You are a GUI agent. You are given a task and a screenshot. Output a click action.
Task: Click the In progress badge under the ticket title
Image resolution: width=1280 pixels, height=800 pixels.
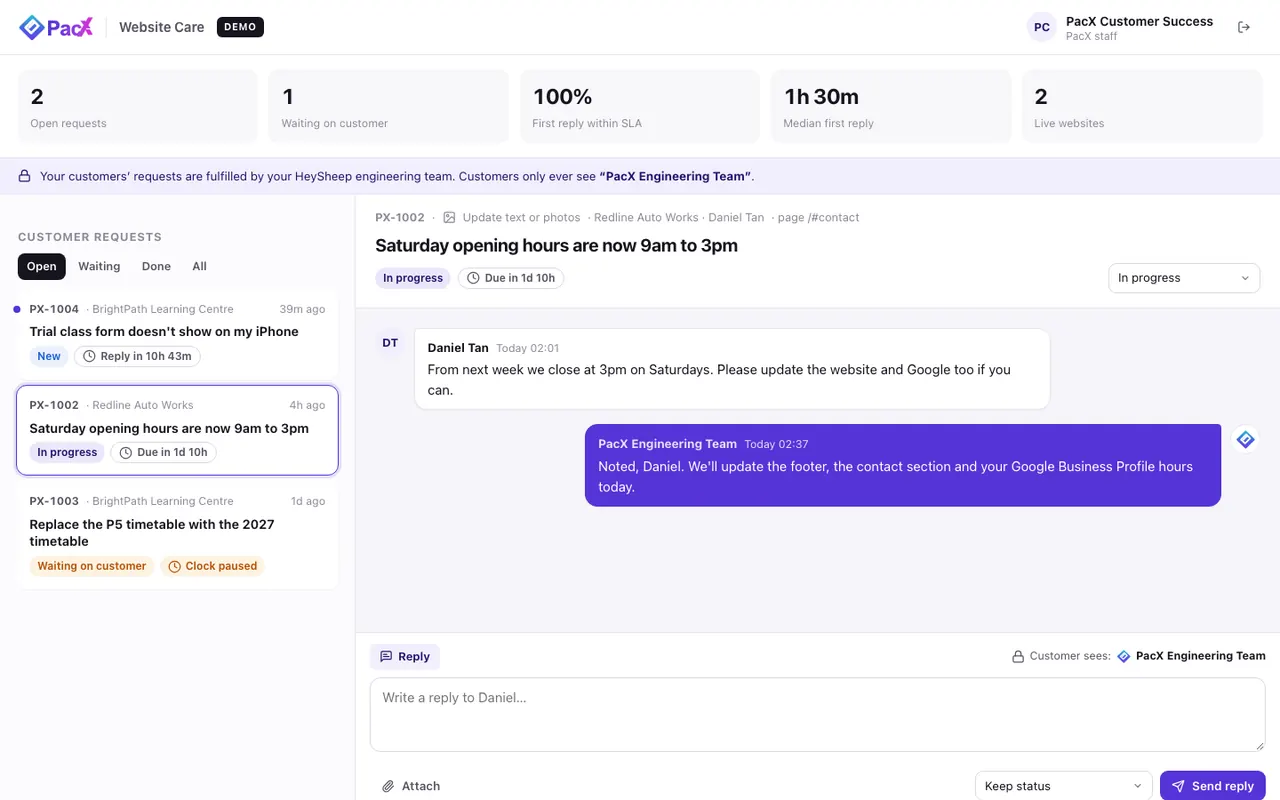[413, 278]
